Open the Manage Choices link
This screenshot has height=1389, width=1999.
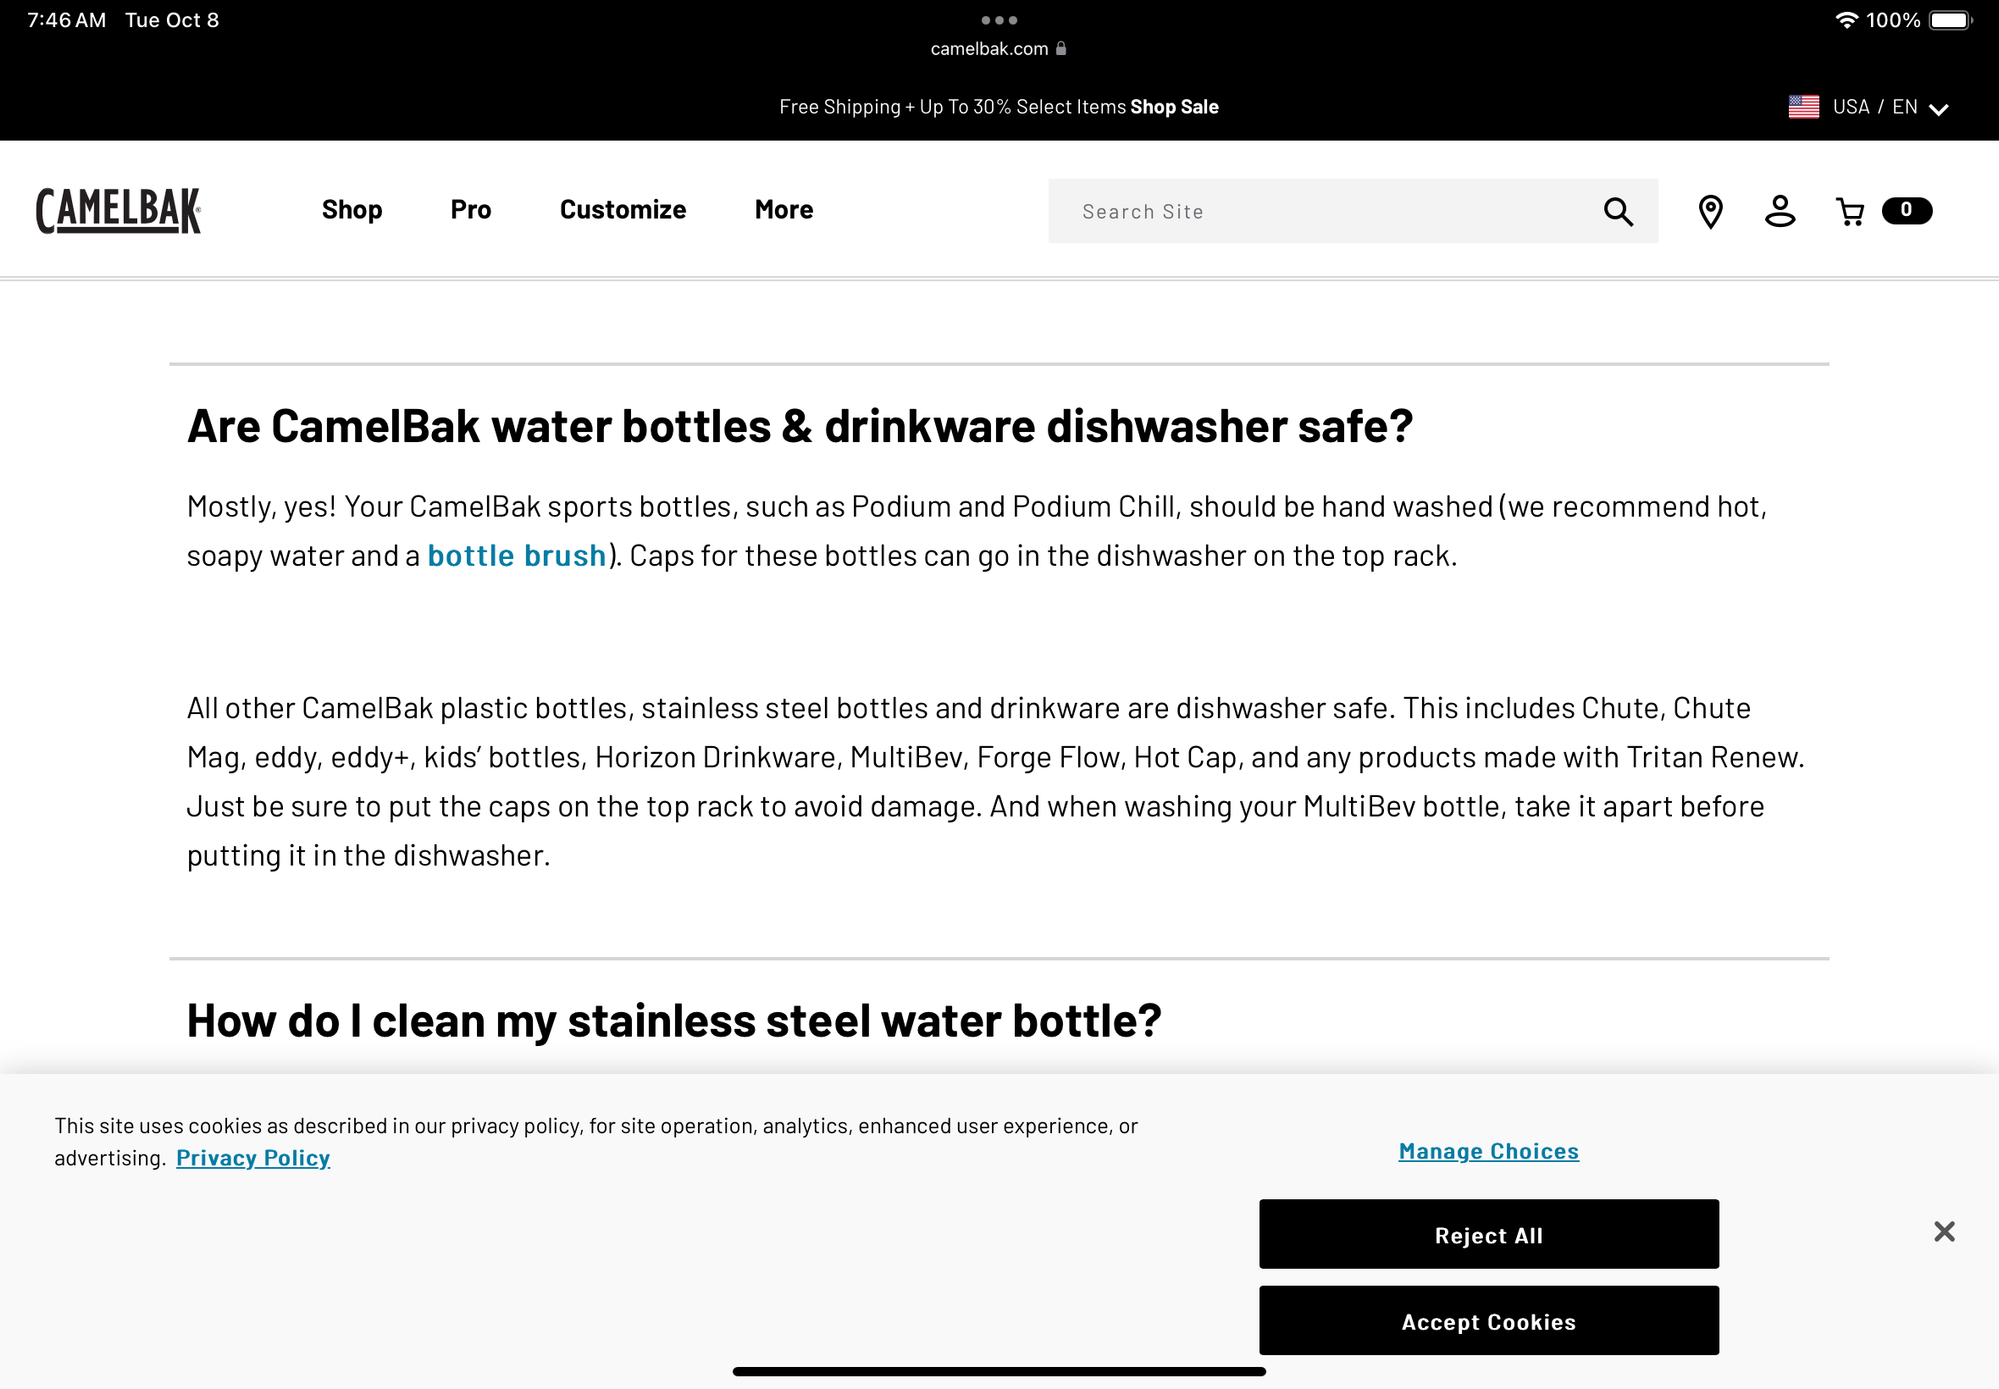pos(1488,1151)
